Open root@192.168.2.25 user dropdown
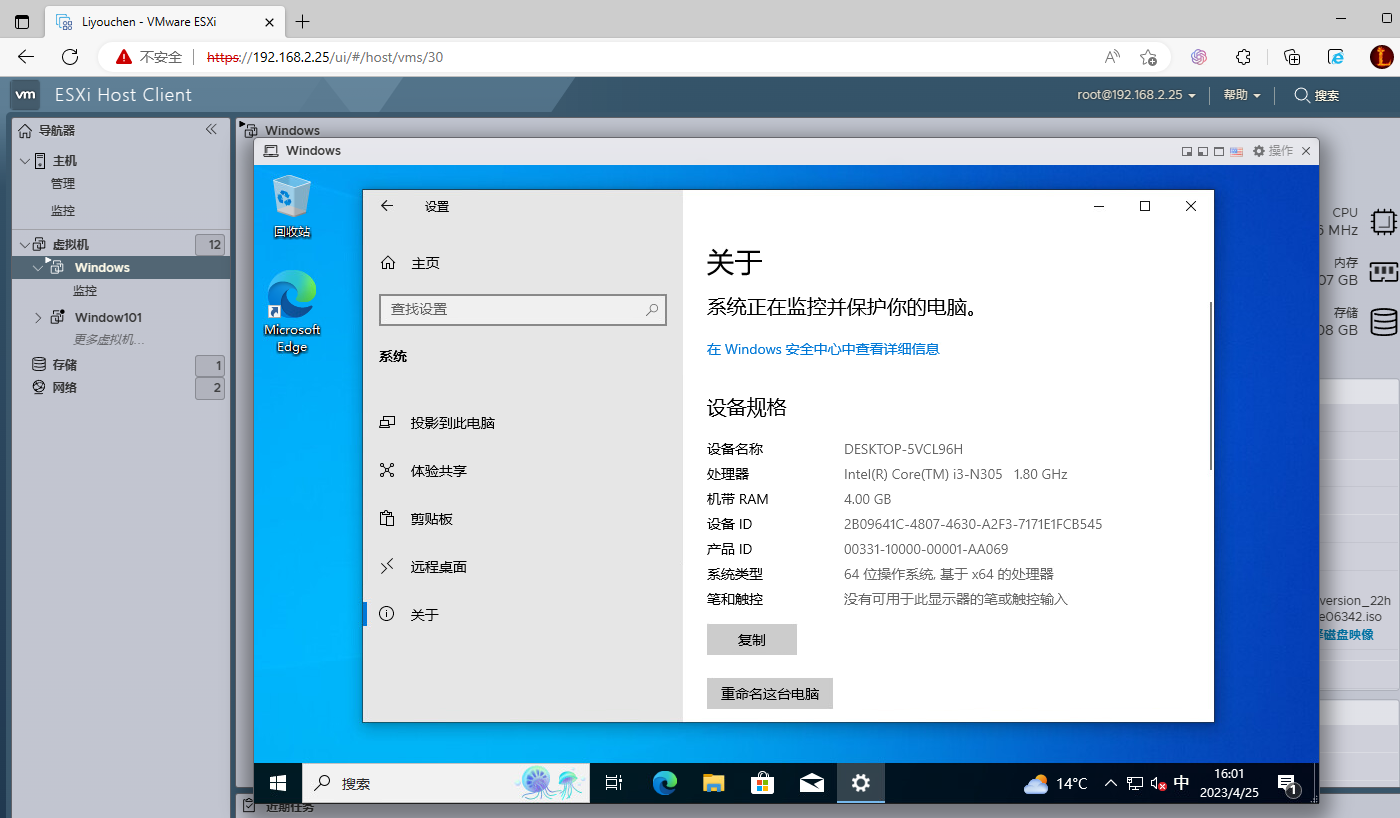 pos(1137,95)
